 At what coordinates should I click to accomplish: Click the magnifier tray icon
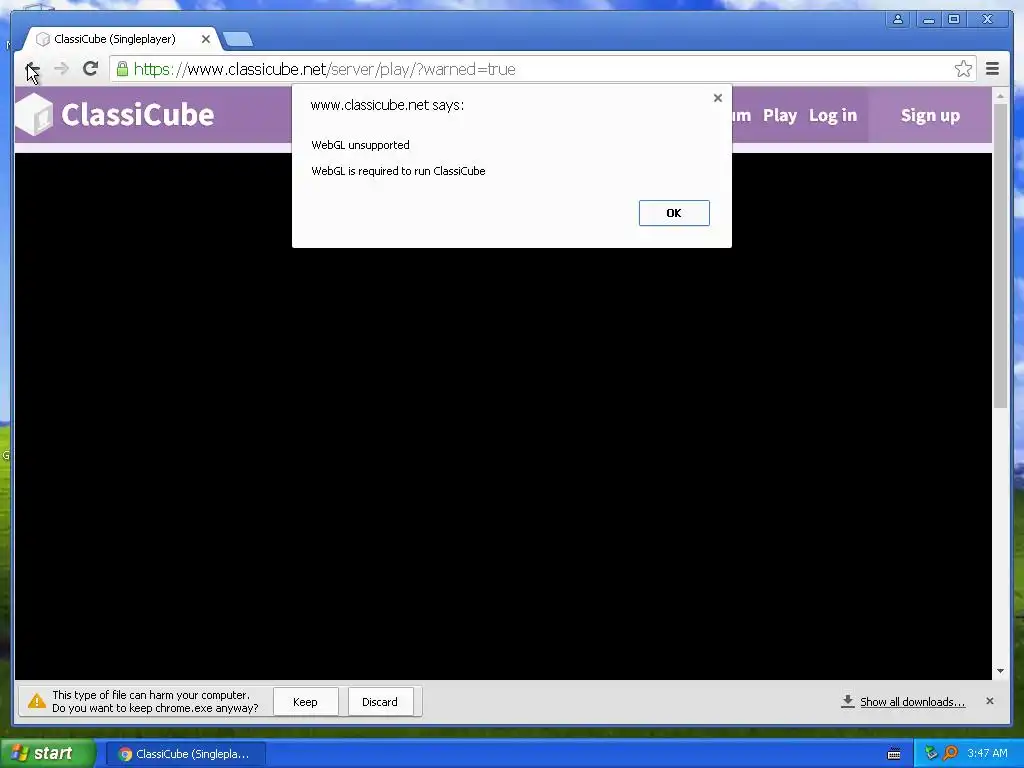coord(950,754)
